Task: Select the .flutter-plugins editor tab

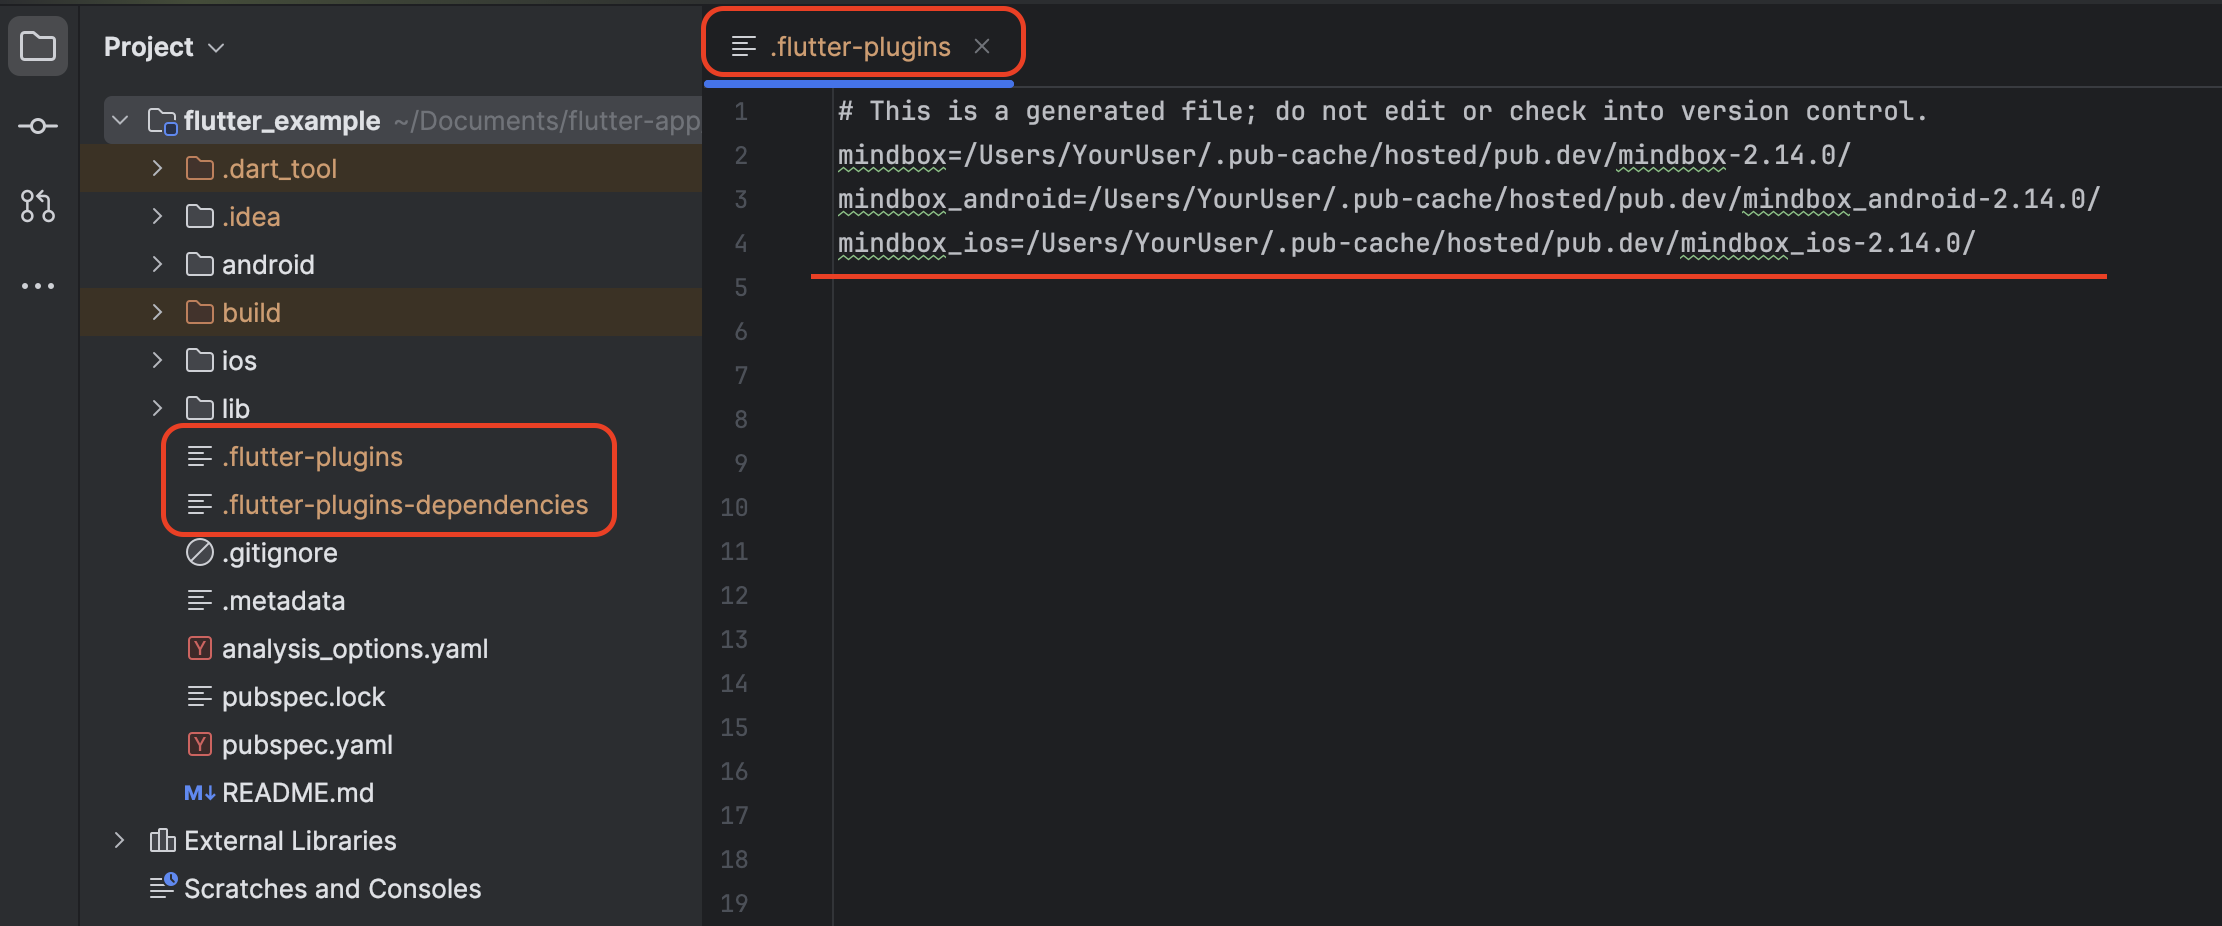Action: click(x=860, y=47)
